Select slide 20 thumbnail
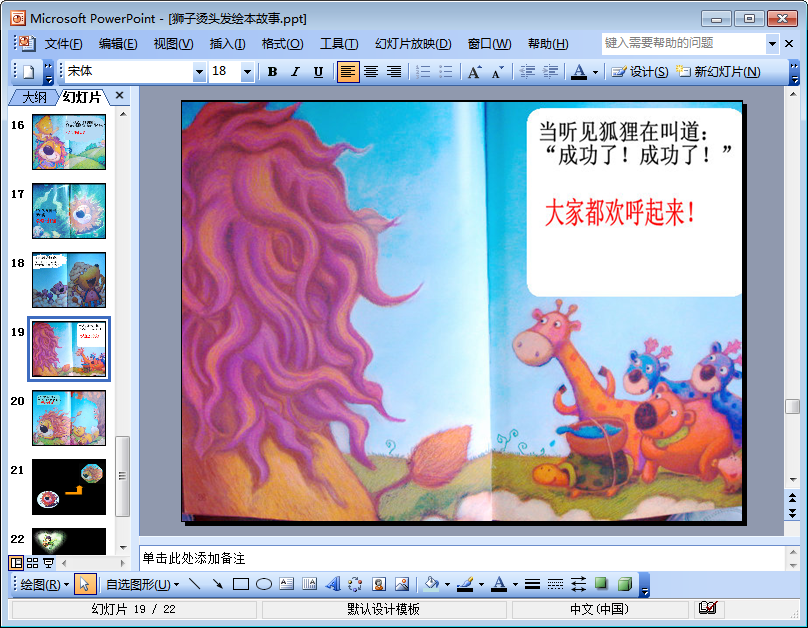Image resolution: width=808 pixels, height=628 pixels. point(69,418)
